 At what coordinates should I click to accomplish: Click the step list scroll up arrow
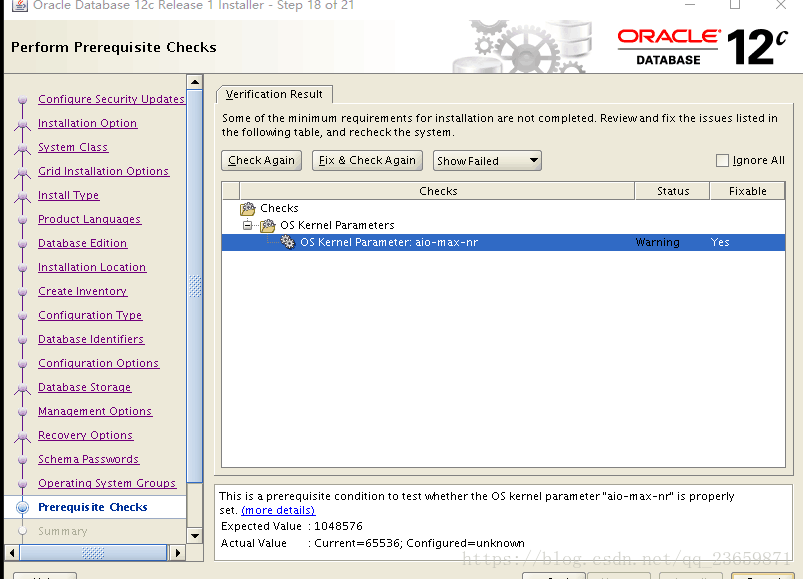[195, 82]
